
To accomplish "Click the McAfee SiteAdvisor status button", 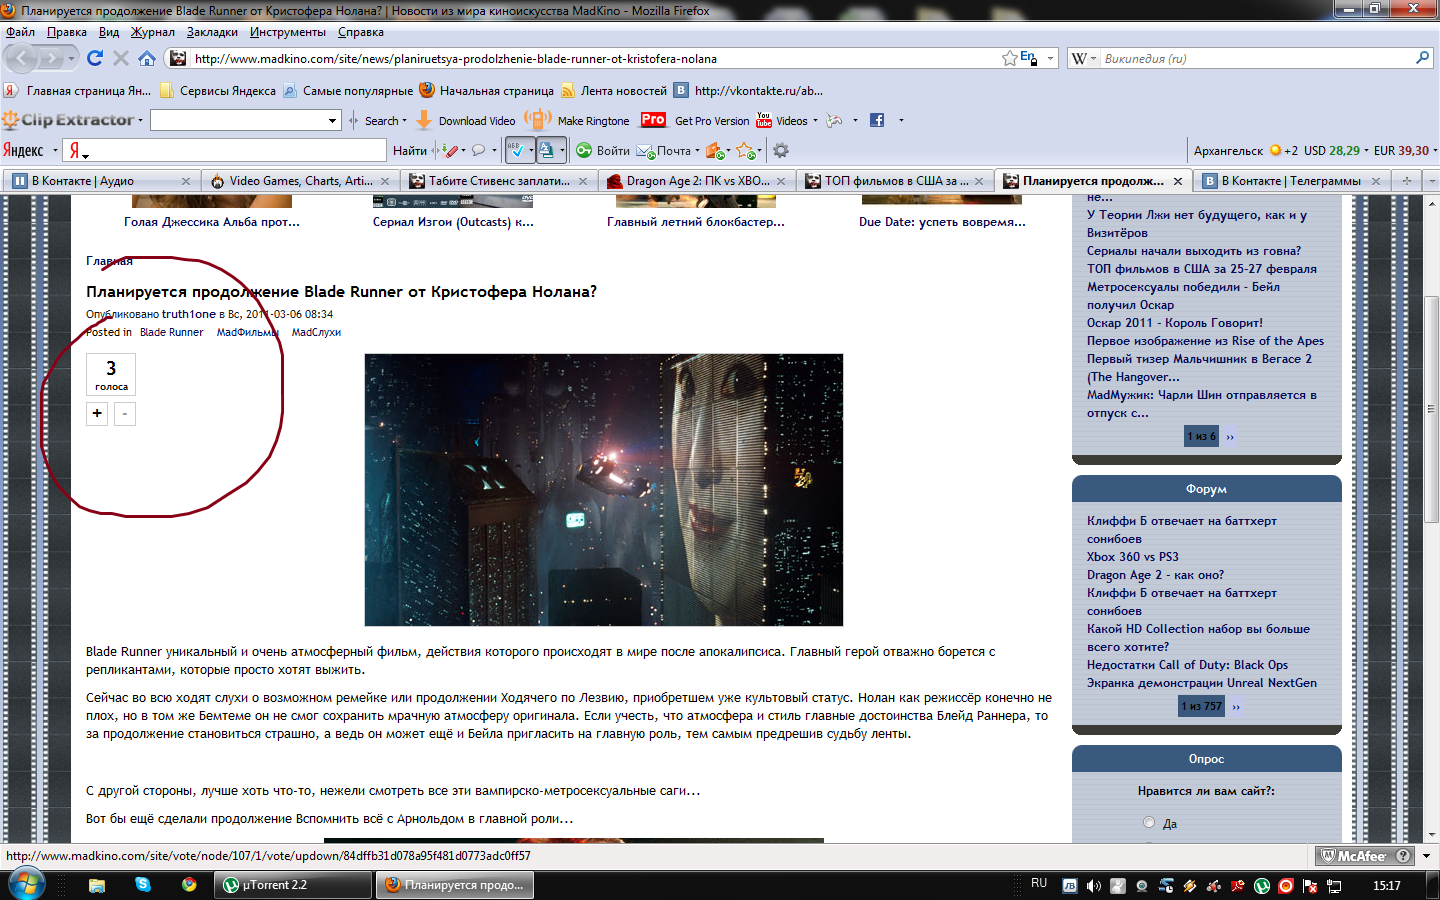I will coord(1365,856).
